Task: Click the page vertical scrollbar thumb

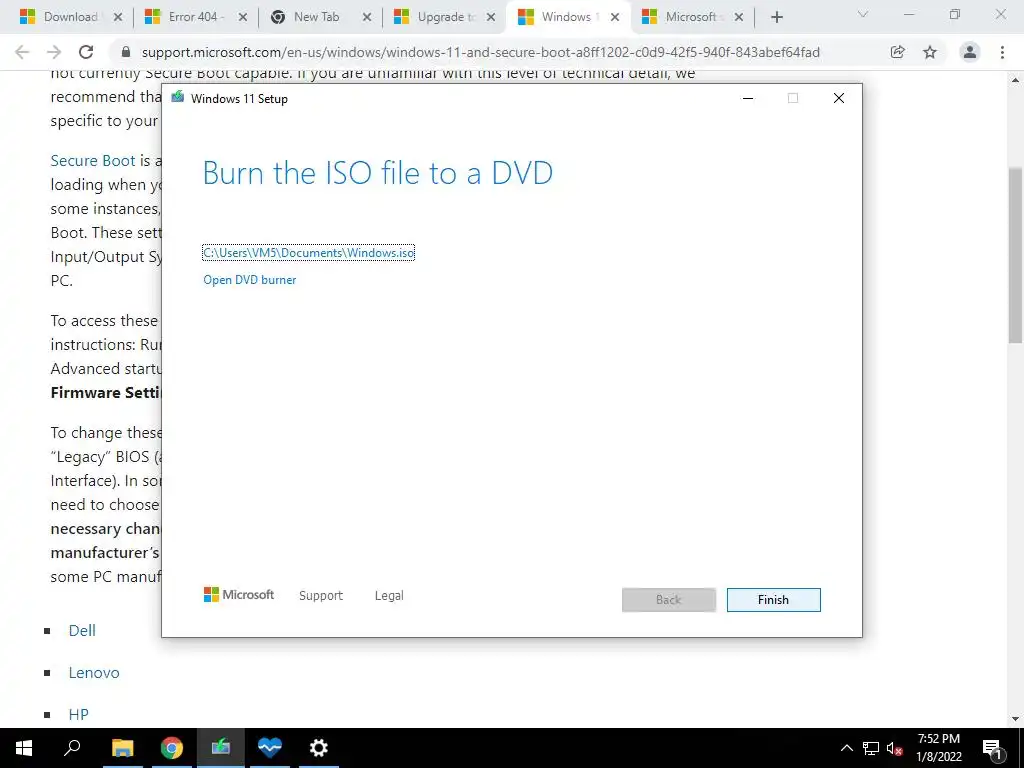Action: pyautogui.click(x=1016, y=255)
